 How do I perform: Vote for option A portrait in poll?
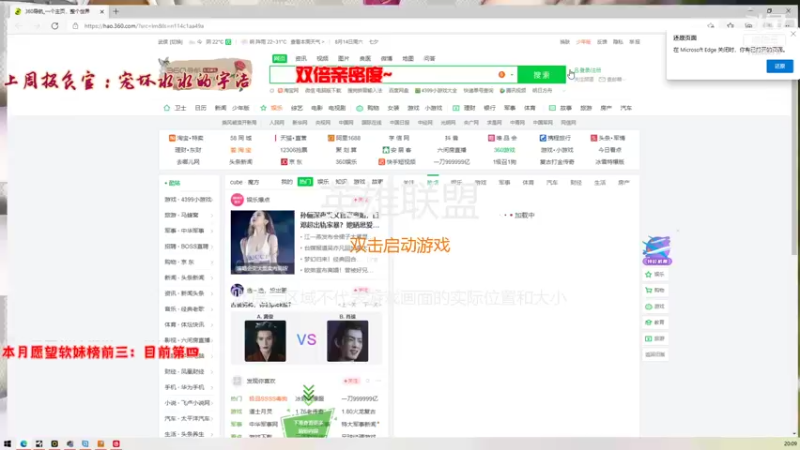(265, 341)
